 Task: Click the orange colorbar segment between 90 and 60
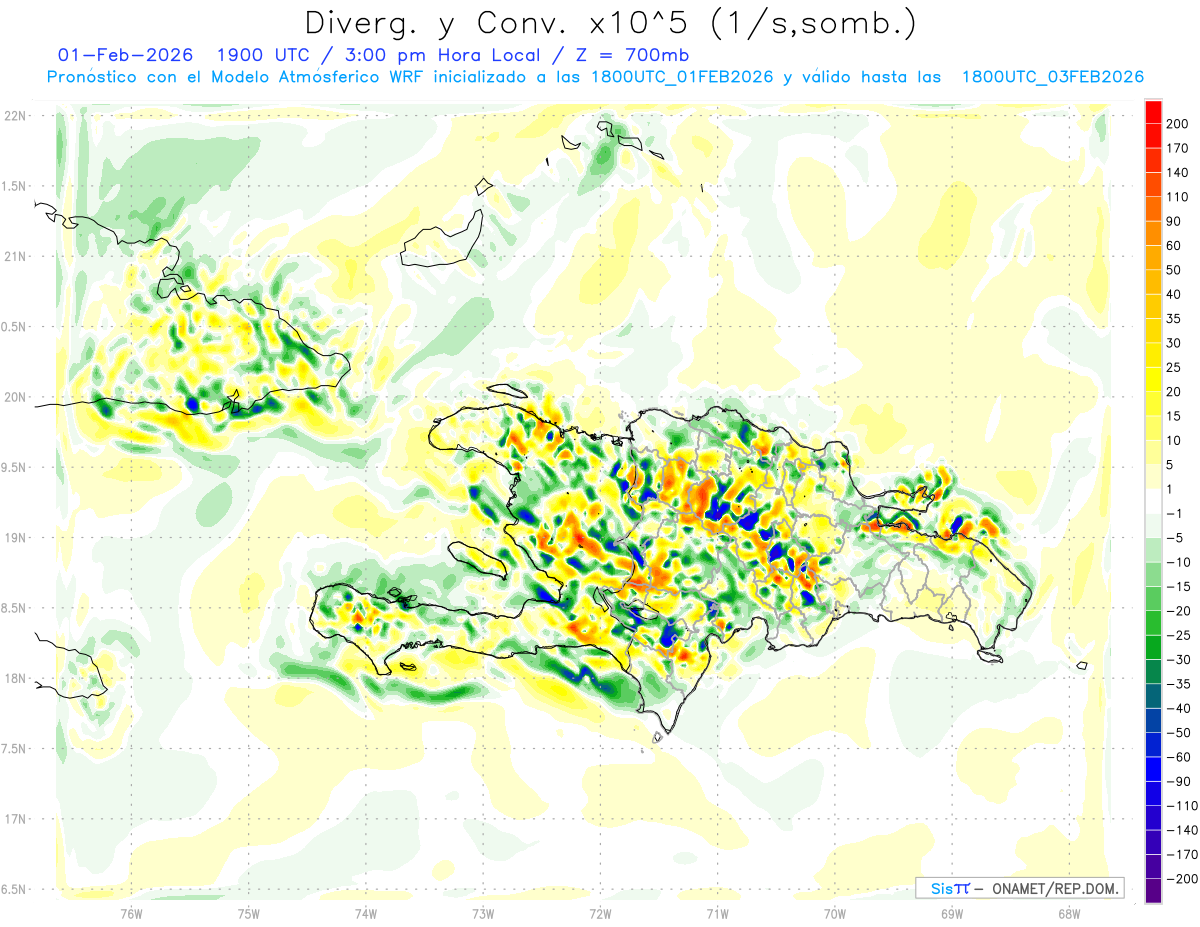[x=1153, y=233]
